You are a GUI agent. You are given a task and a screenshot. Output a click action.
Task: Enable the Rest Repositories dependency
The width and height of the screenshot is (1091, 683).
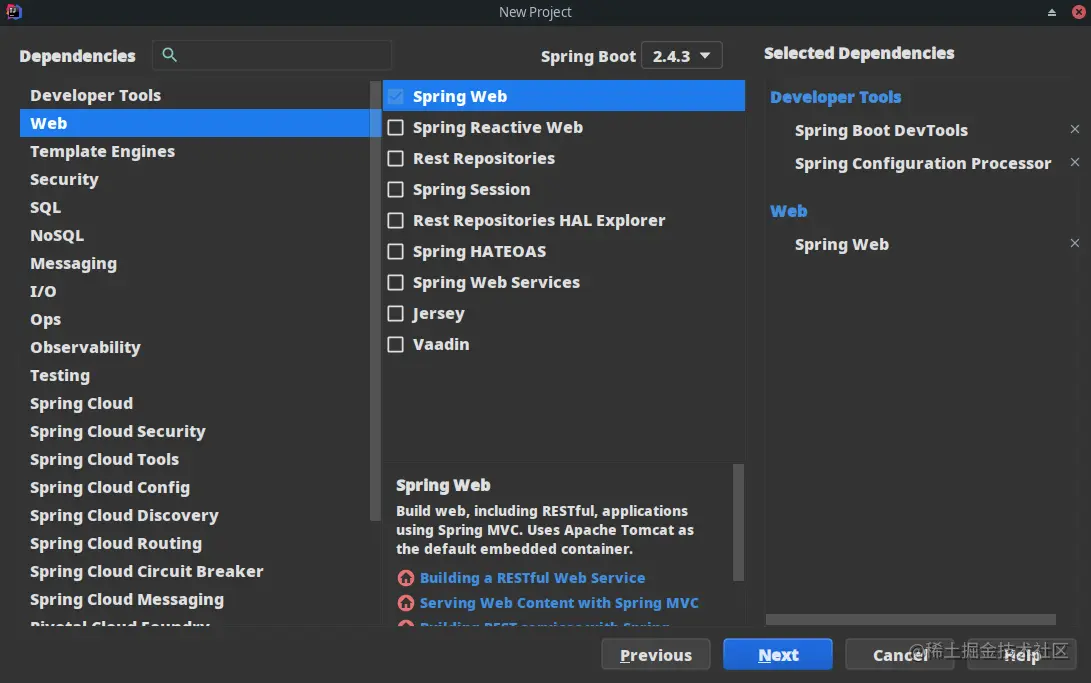pos(395,159)
